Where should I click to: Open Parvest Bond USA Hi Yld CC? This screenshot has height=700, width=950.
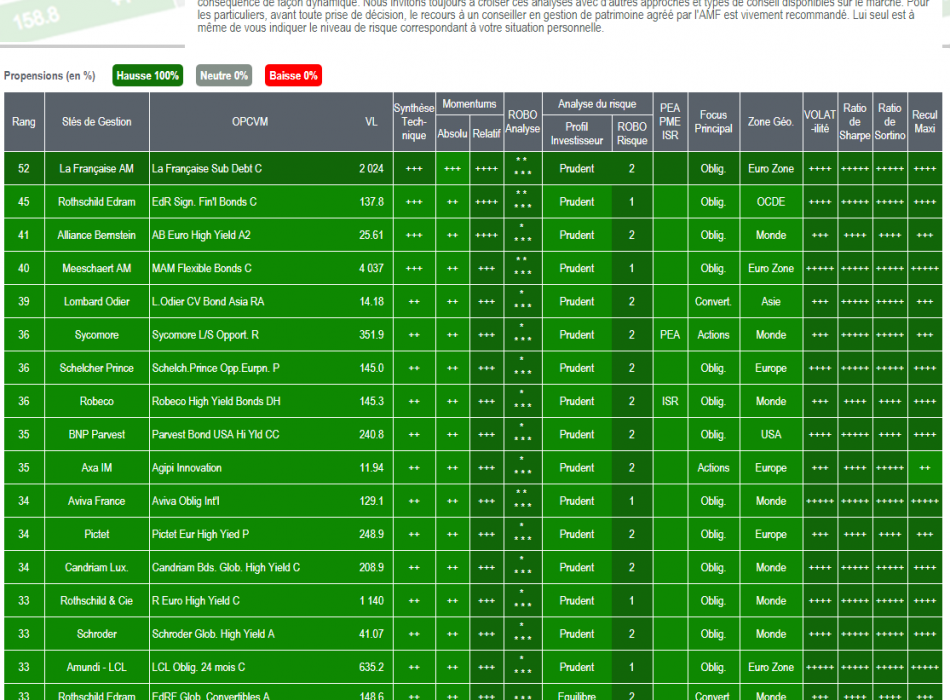(216, 435)
